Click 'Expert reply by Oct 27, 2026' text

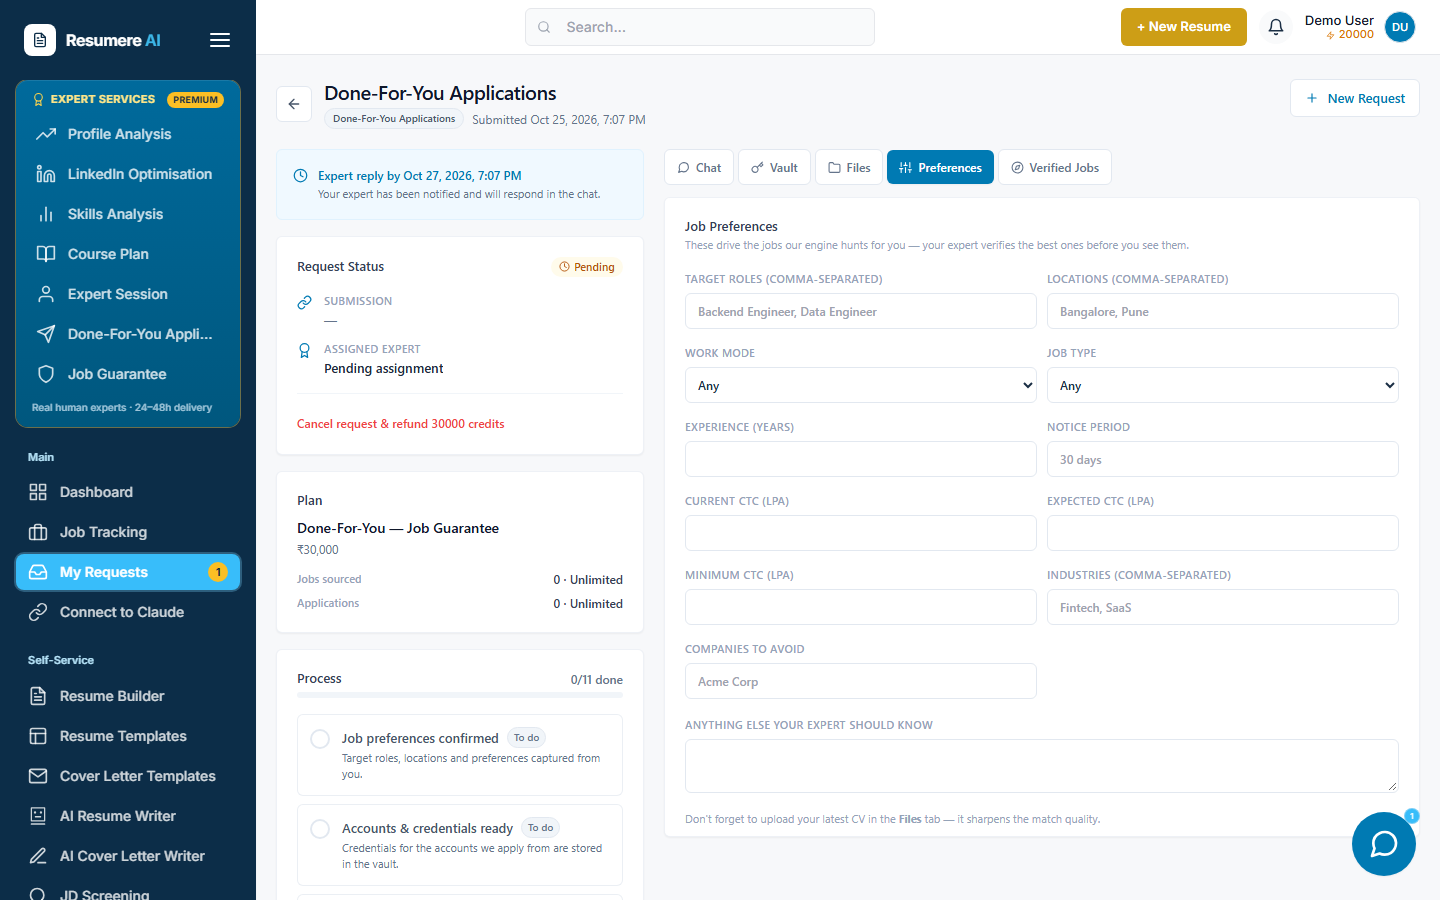coord(420,176)
